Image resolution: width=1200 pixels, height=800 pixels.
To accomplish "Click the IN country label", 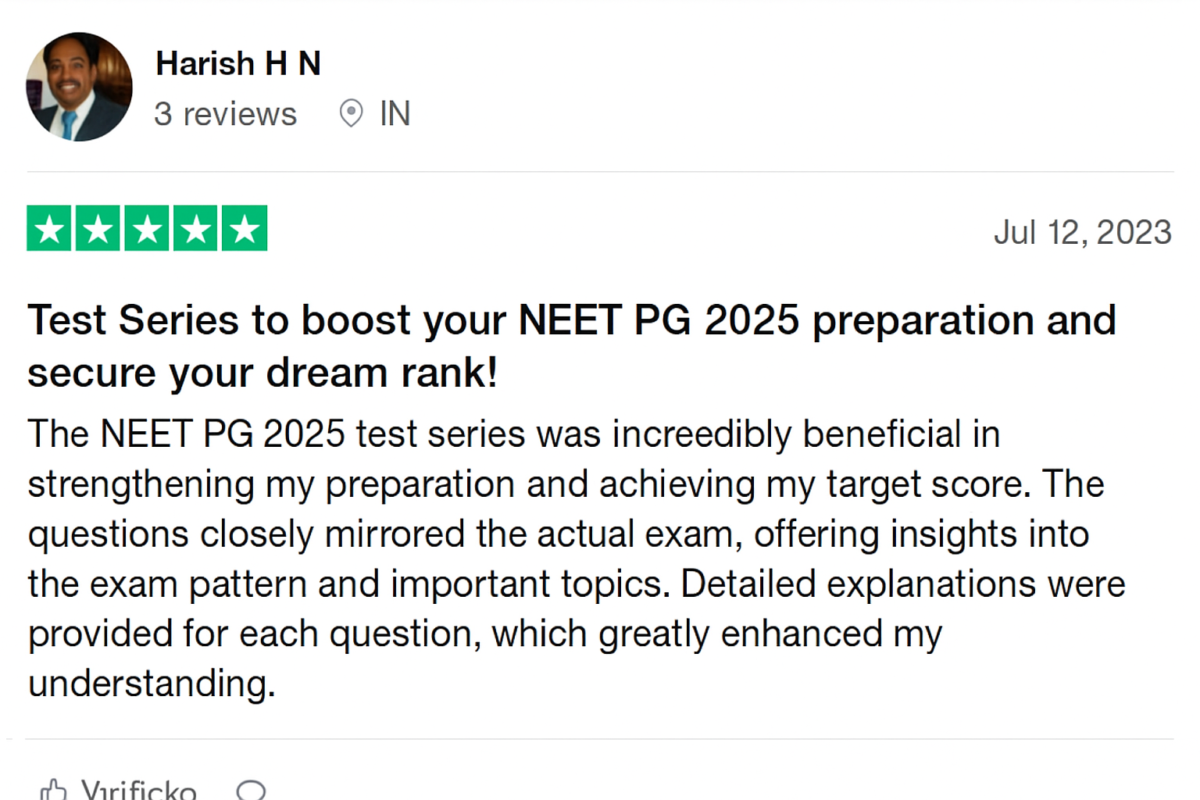I will [395, 114].
